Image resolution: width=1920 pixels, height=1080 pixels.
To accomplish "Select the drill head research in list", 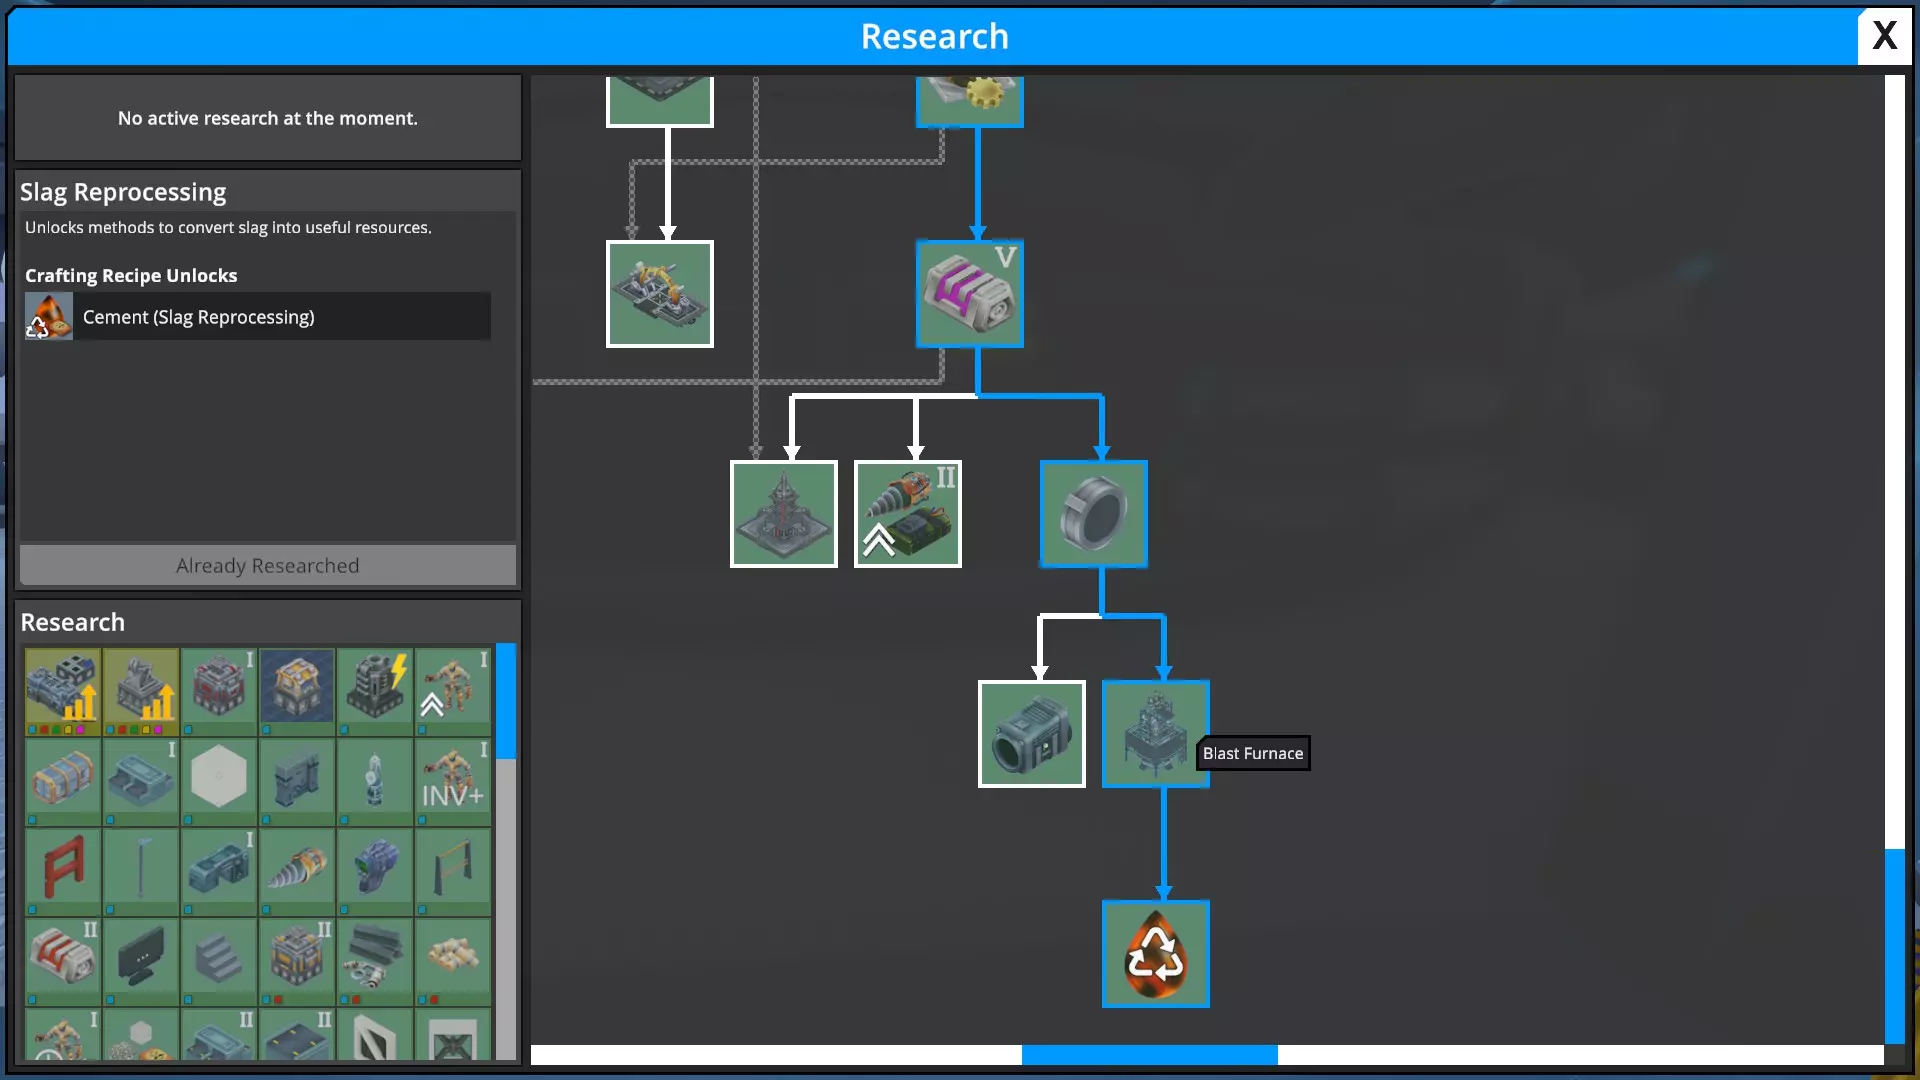I will 297,867.
